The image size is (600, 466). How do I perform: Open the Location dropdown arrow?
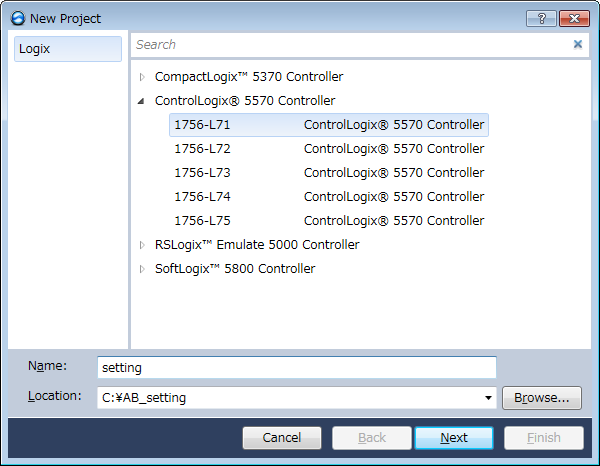click(488, 398)
